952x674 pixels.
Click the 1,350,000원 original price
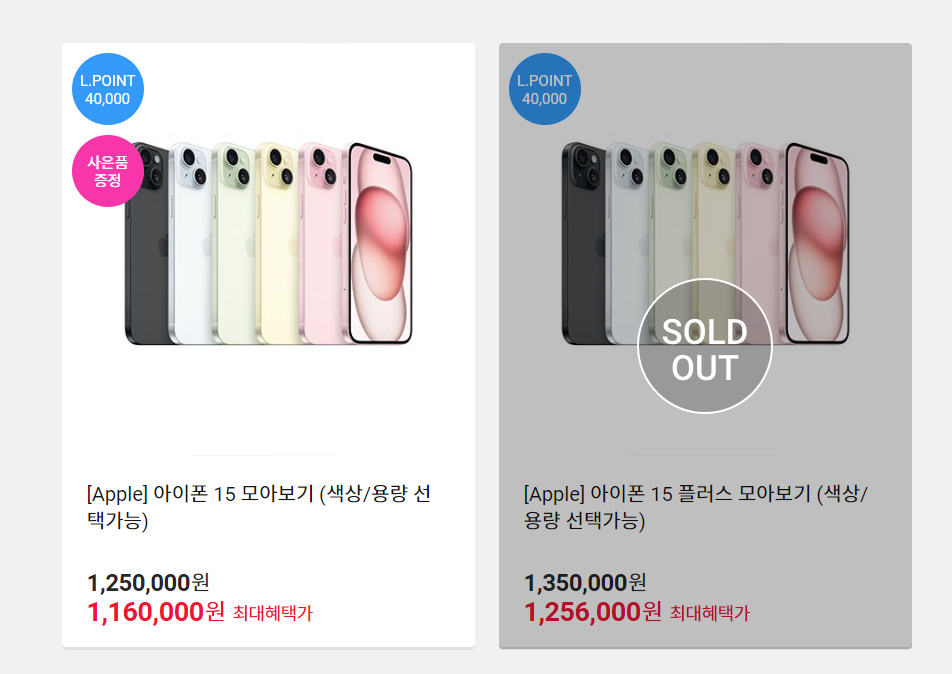coord(585,583)
